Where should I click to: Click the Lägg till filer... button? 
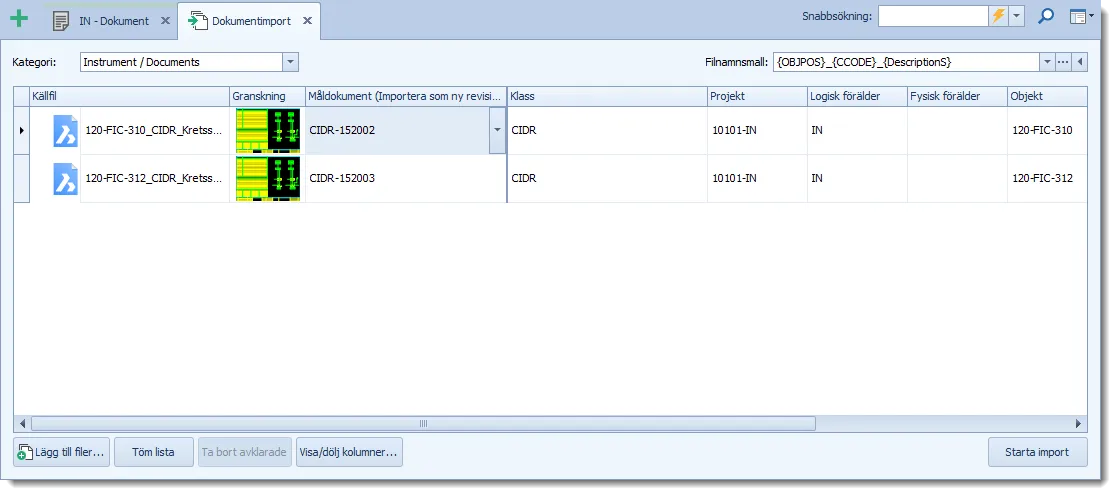[61, 452]
